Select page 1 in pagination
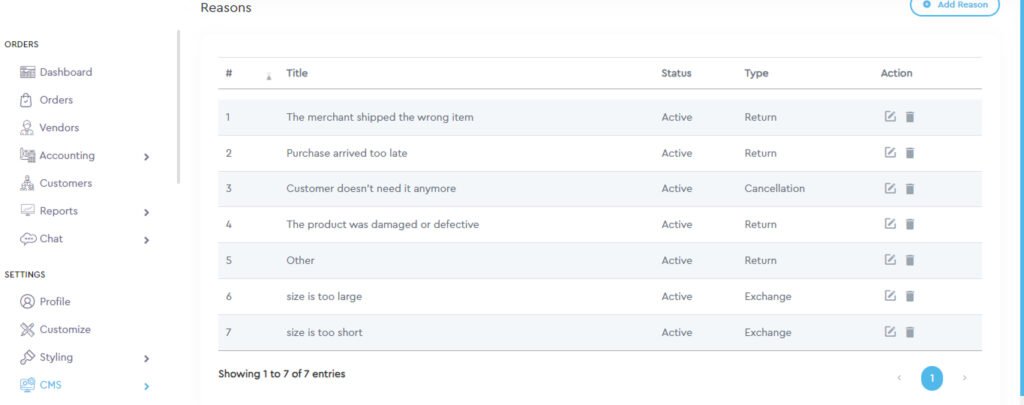1024x405 pixels. (931, 378)
